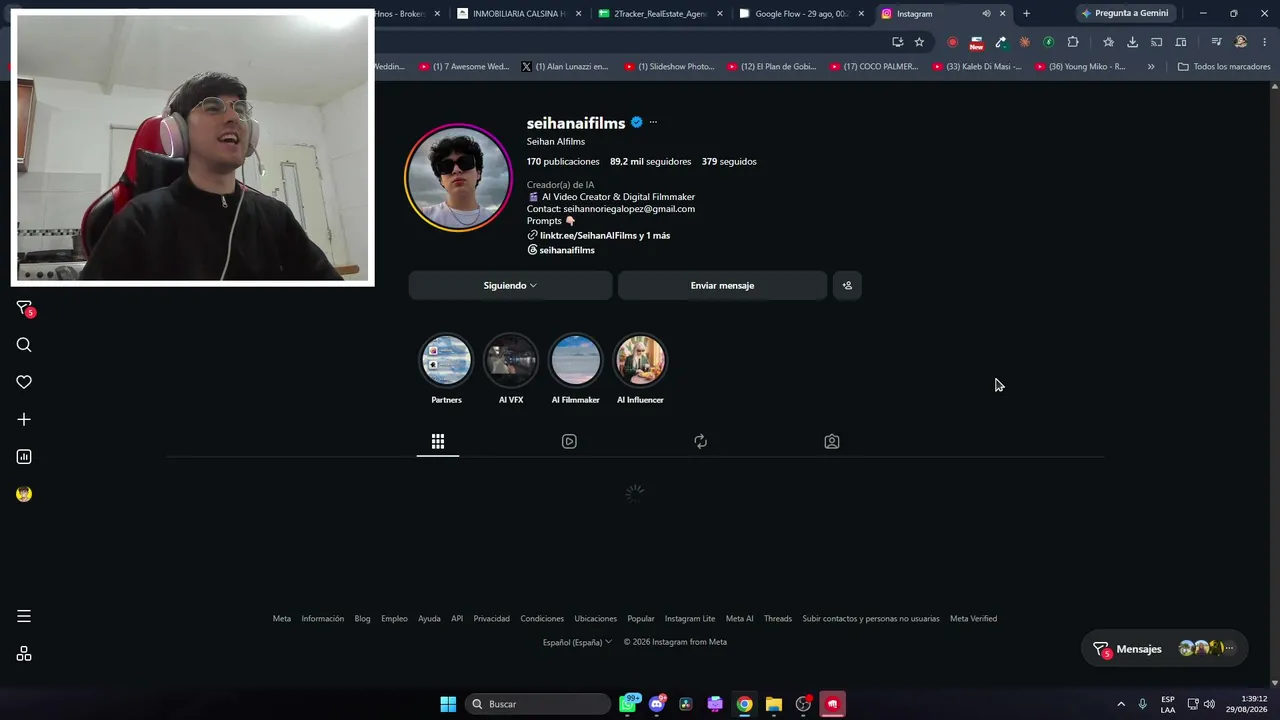Open the Empleo footer link
The height and width of the screenshot is (720, 1280).
click(394, 618)
